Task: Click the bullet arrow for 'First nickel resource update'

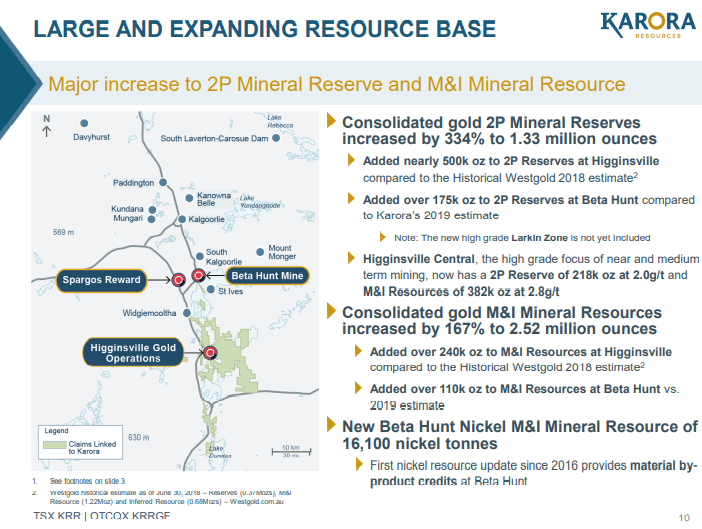Action: click(359, 464)
